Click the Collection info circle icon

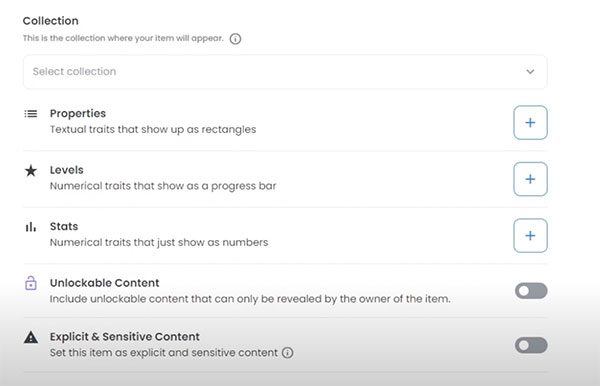[235, 39]
